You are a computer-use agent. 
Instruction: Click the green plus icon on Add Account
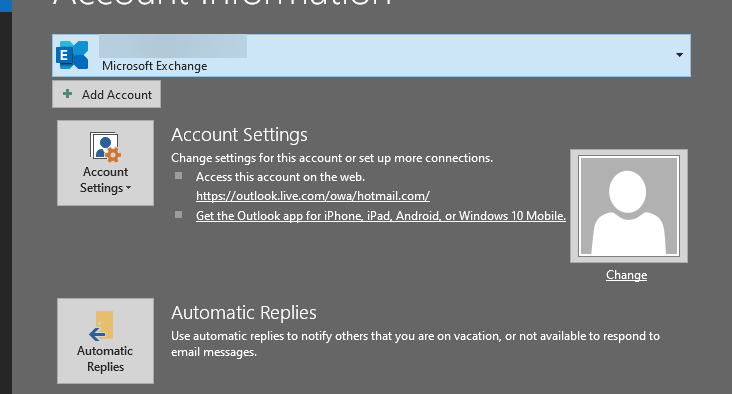(x=68, y=94)
